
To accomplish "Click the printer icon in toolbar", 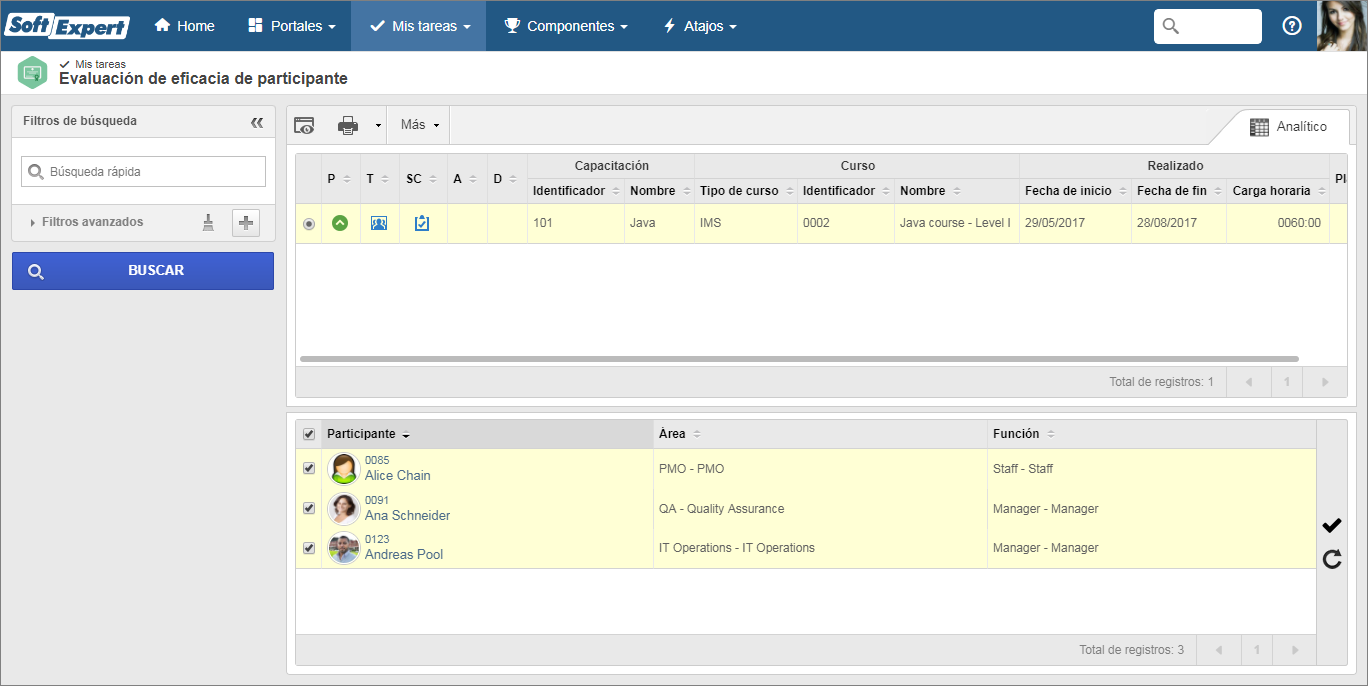I will coord(348,125).
